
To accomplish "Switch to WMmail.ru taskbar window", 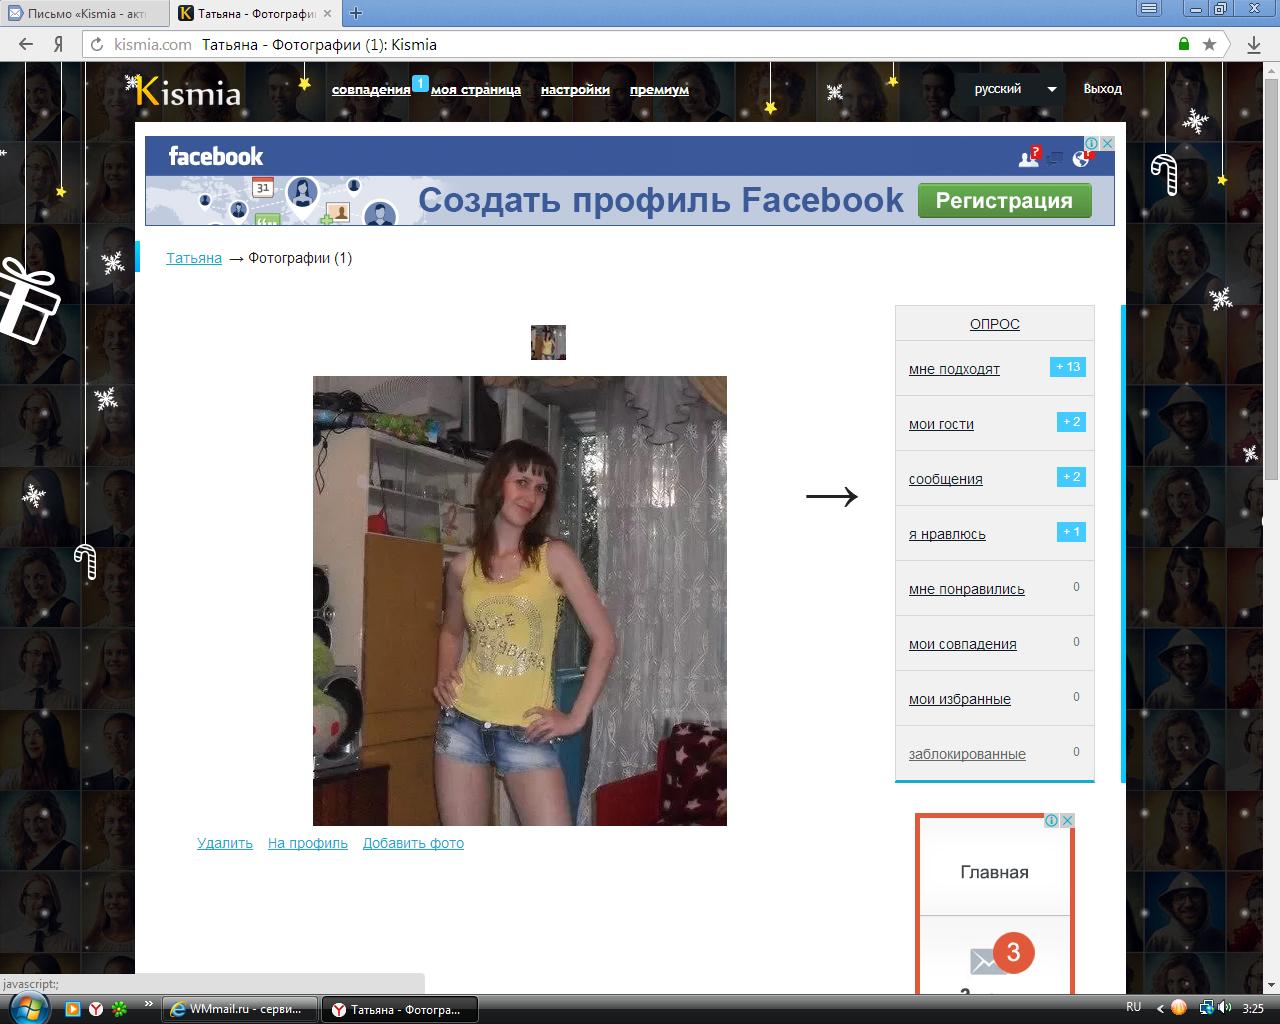I will (240, 1009).
